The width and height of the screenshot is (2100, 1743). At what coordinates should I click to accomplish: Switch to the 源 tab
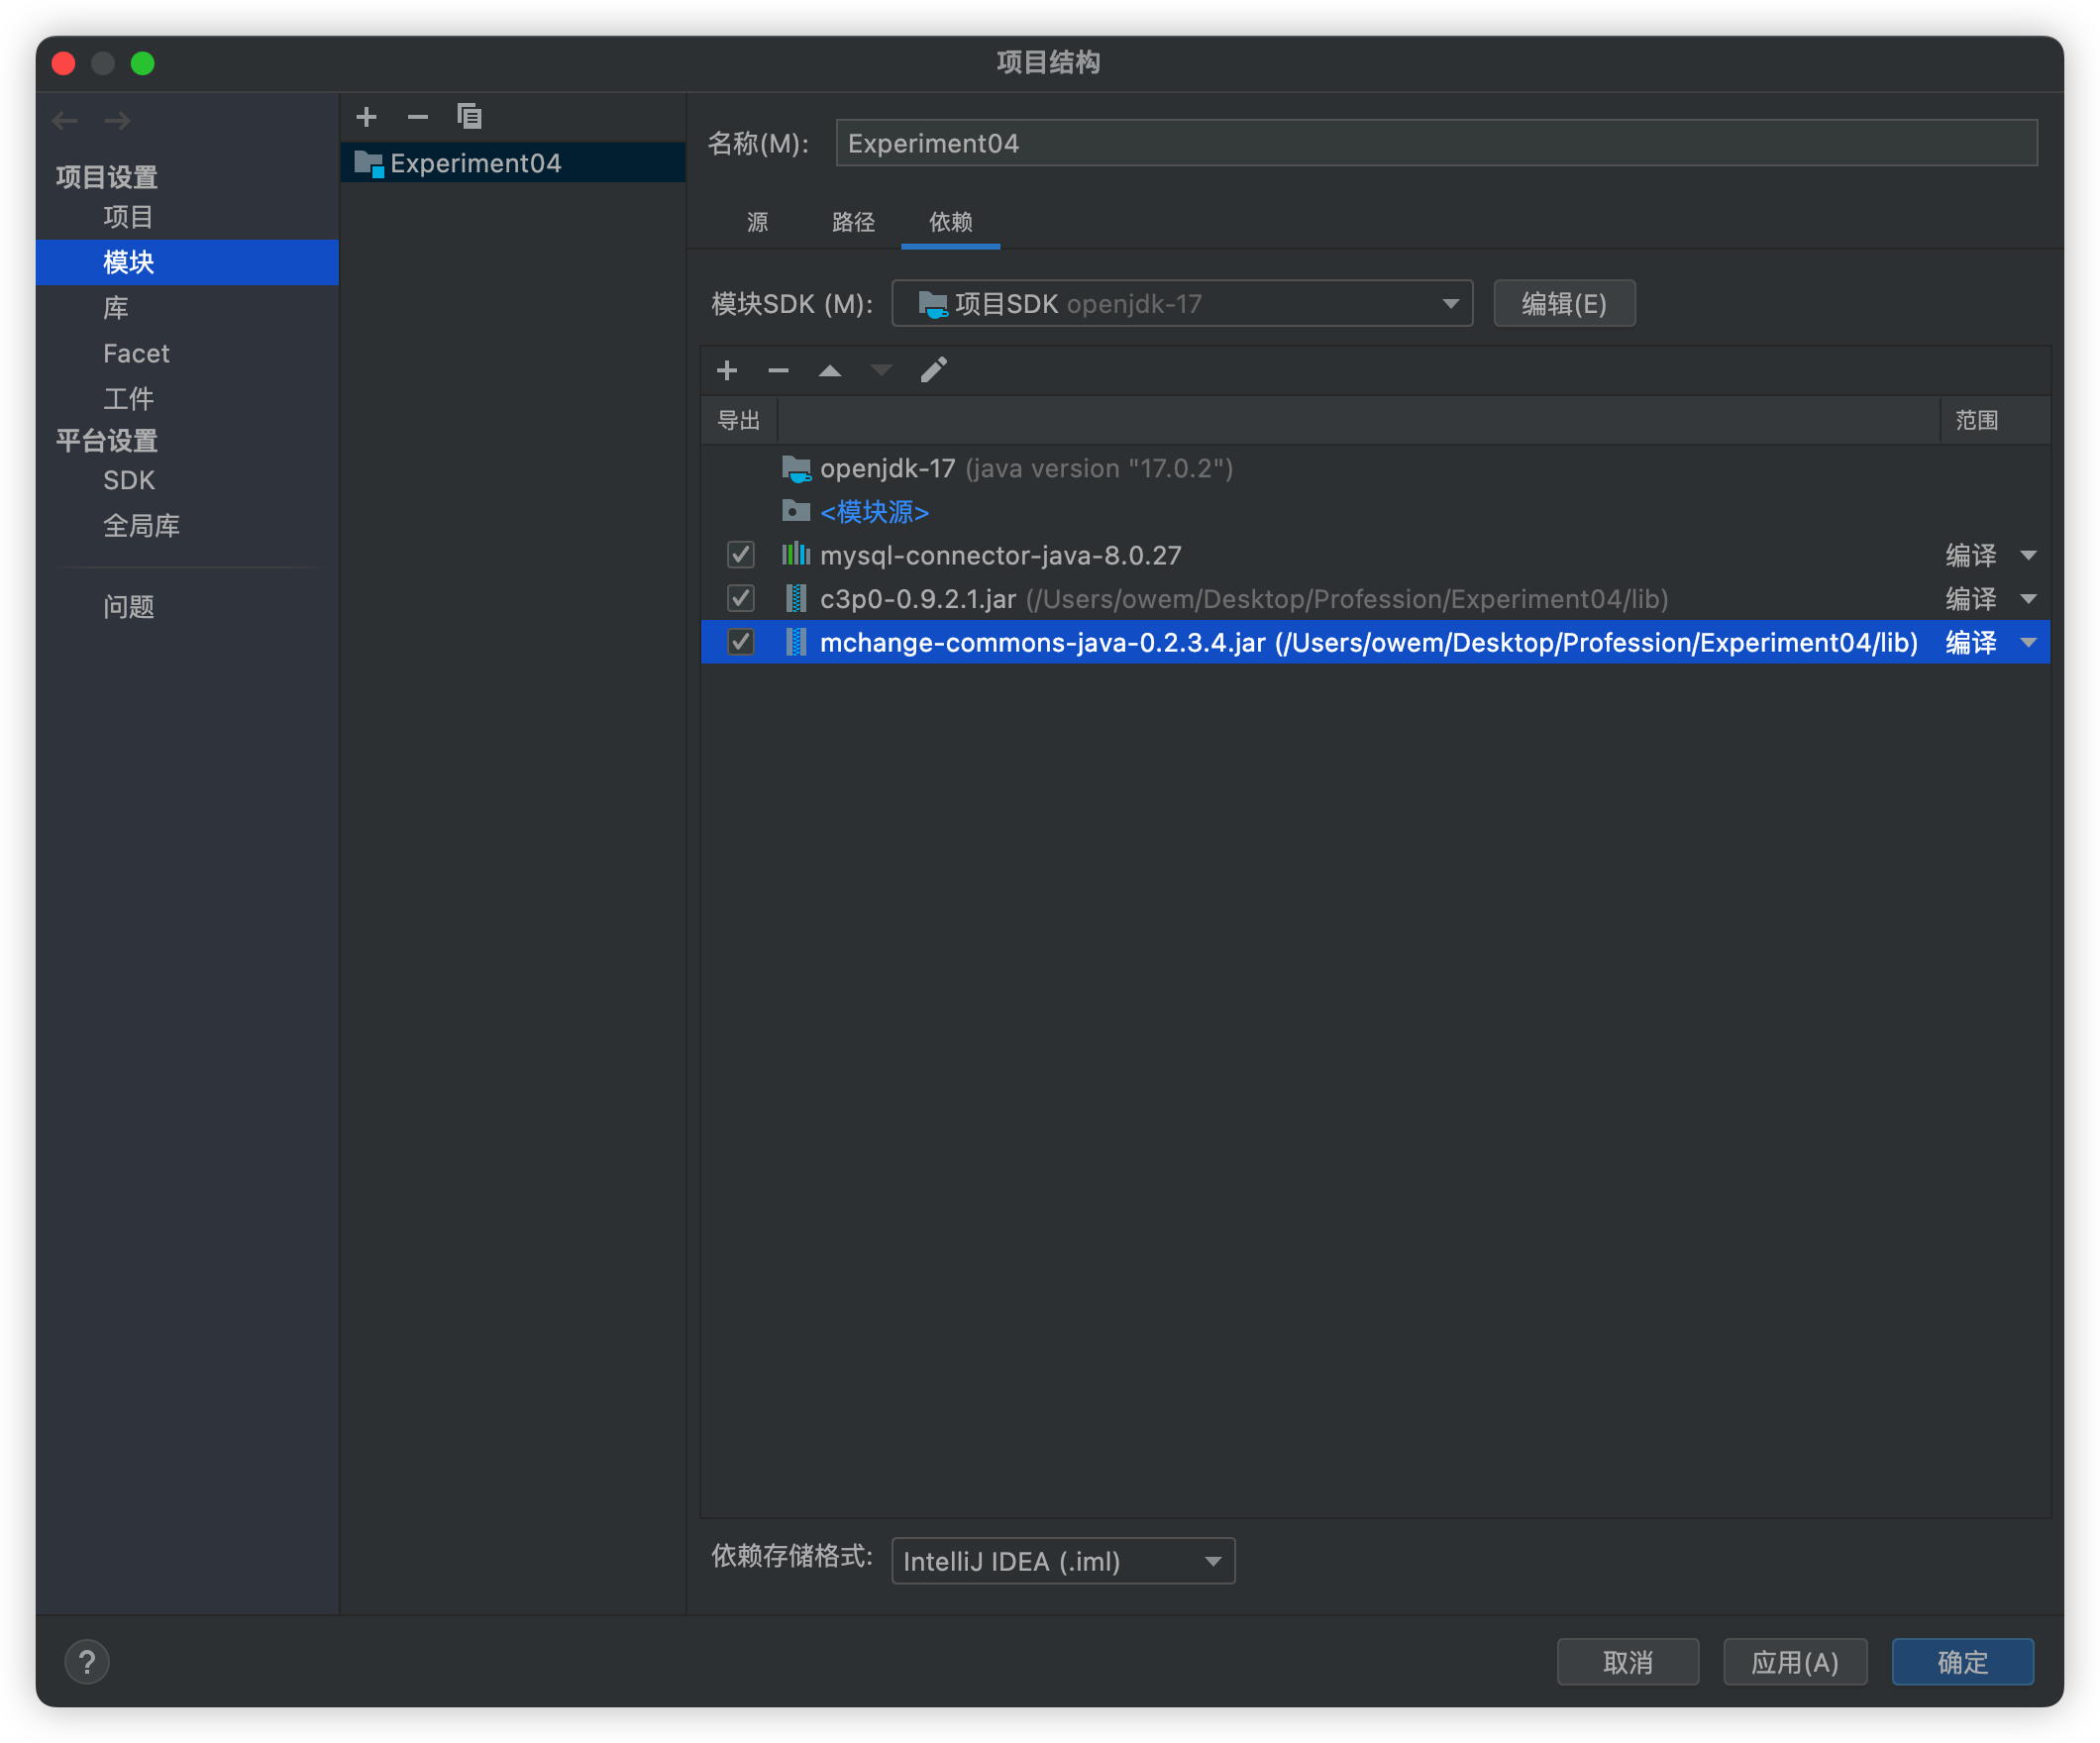click(758, 222)
